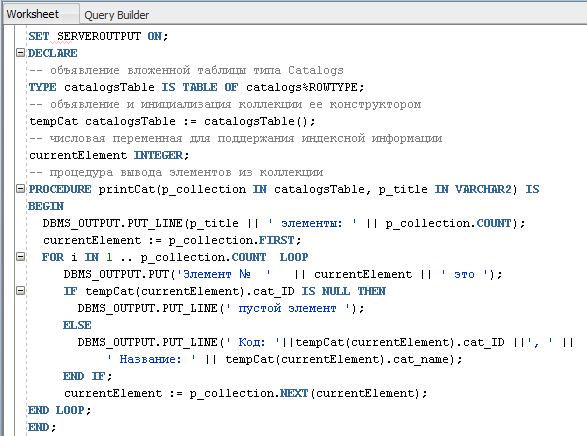The height and width of the screenshot is (436, 587).
Task: Click the PROCEDURE keyword
Action: (60, 189)
